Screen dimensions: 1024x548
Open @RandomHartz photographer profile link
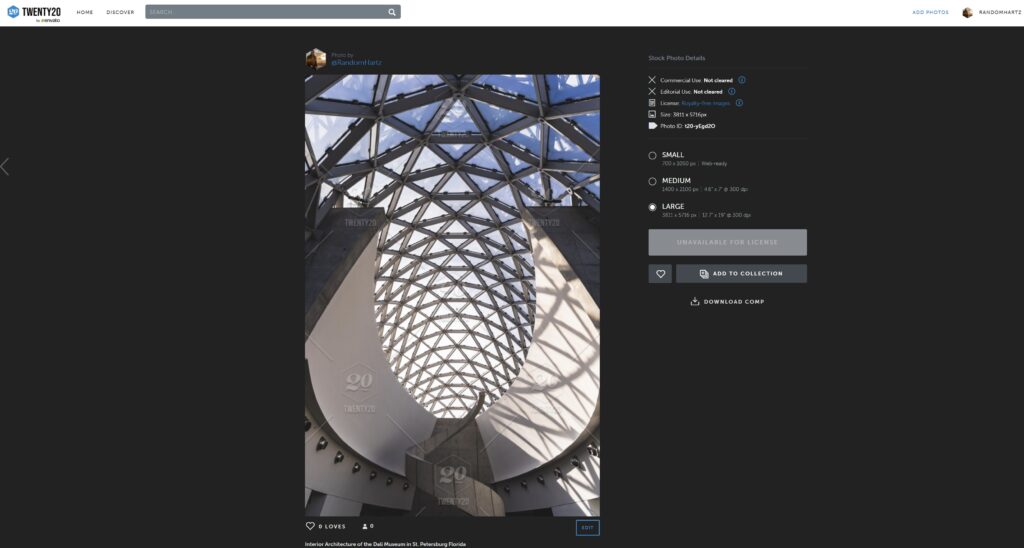tap(357, 63)
